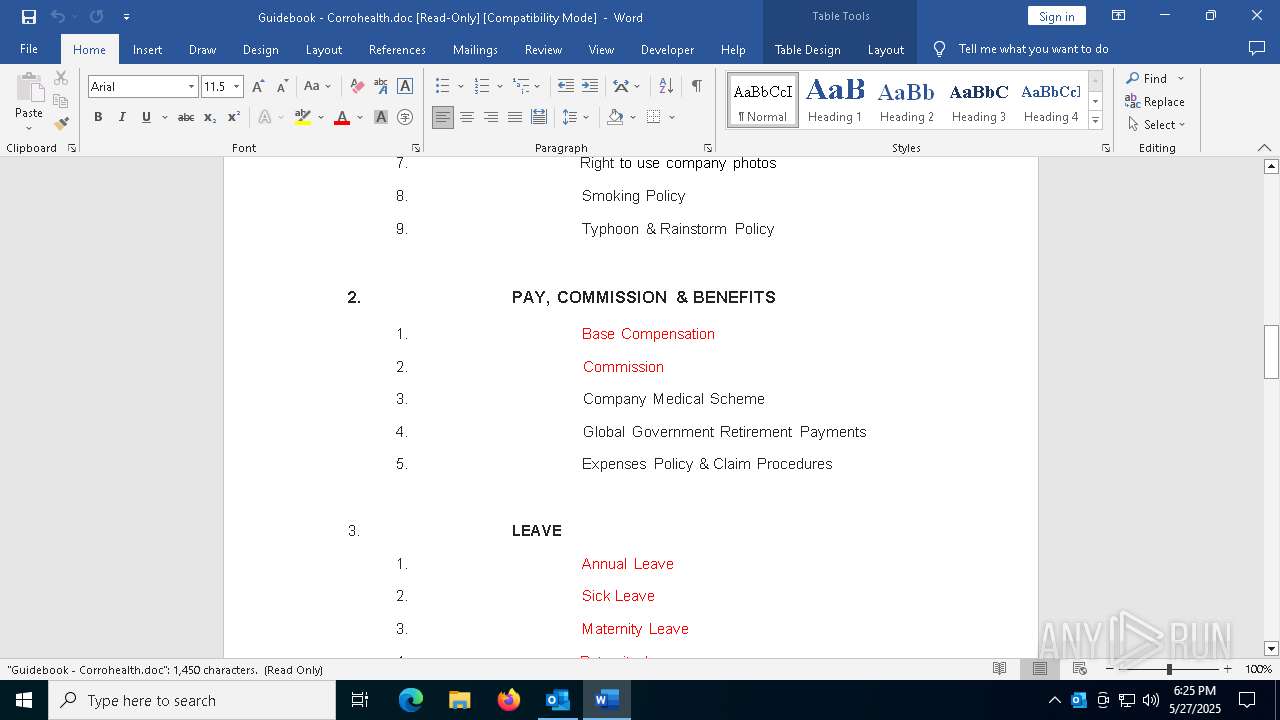
Task: Click the Enclose Characters icon
Action: tap(405, 117)
